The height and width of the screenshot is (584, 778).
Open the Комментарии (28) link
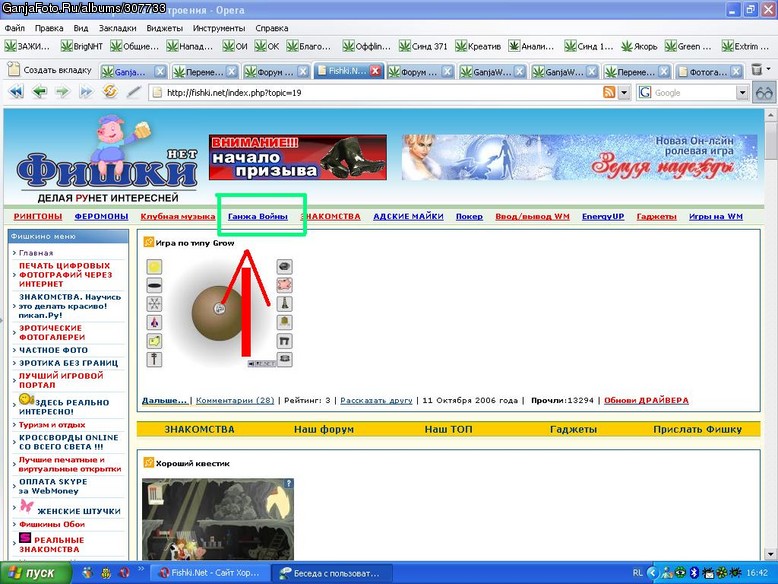point(235,400)
